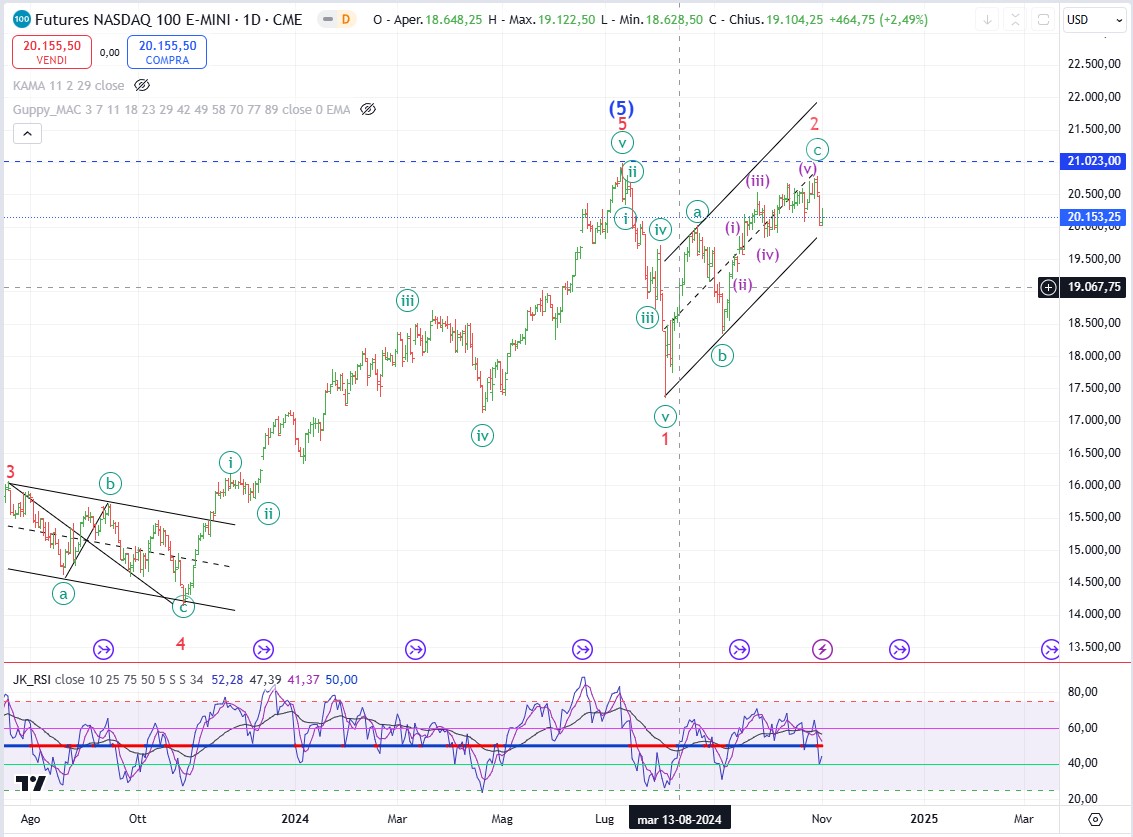Click the NASDAQ 100 symbol logo
Screen dimensions: 1133x837
tap(22, 20)
